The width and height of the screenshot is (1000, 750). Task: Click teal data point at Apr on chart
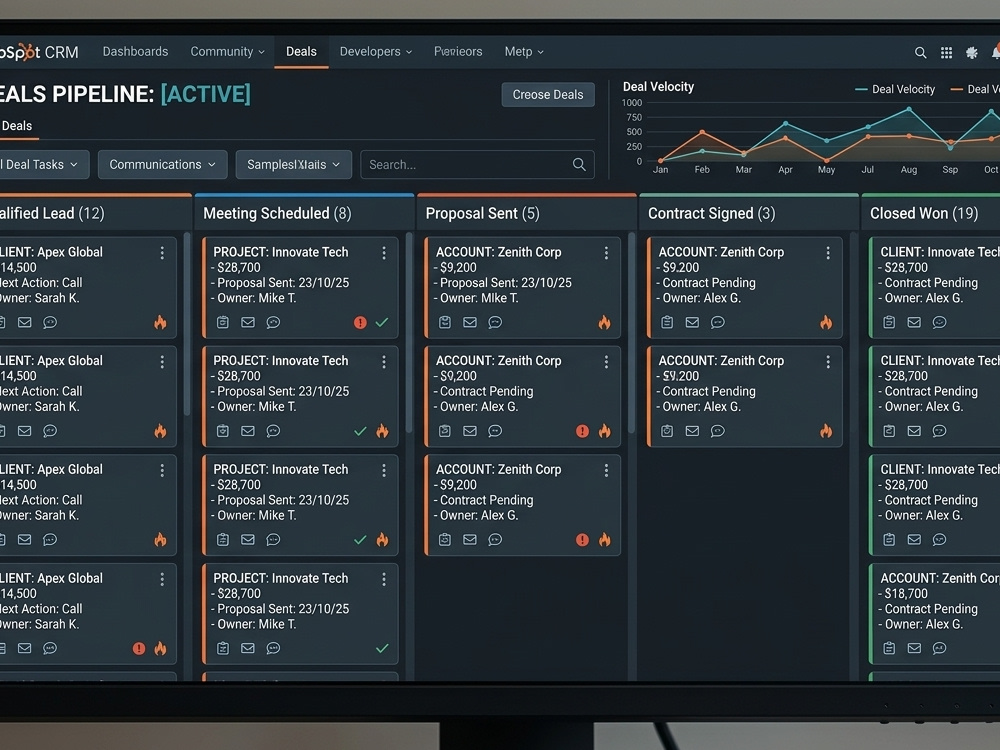pos(785,123)
